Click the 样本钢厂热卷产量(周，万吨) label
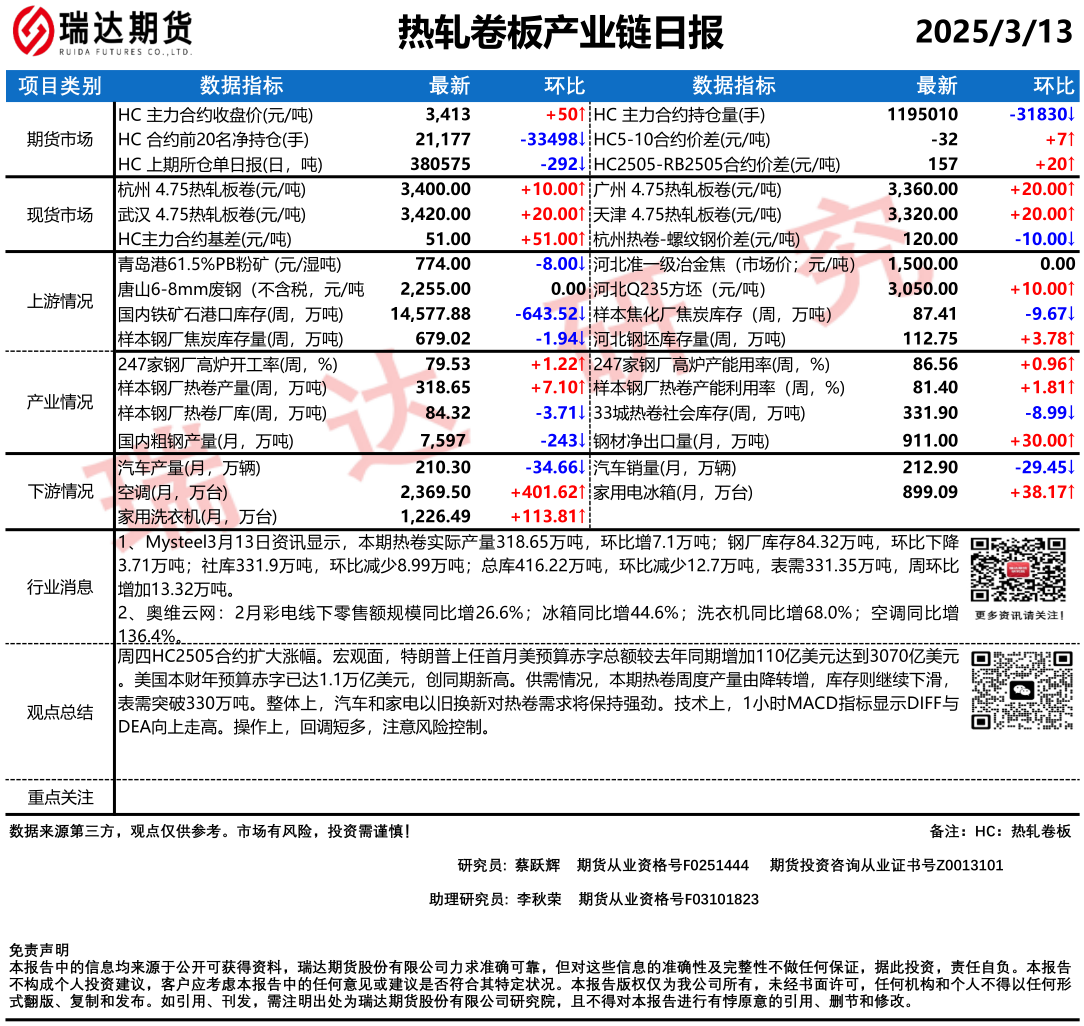This screenshot has height=1026, width=1084. point(222,388)
